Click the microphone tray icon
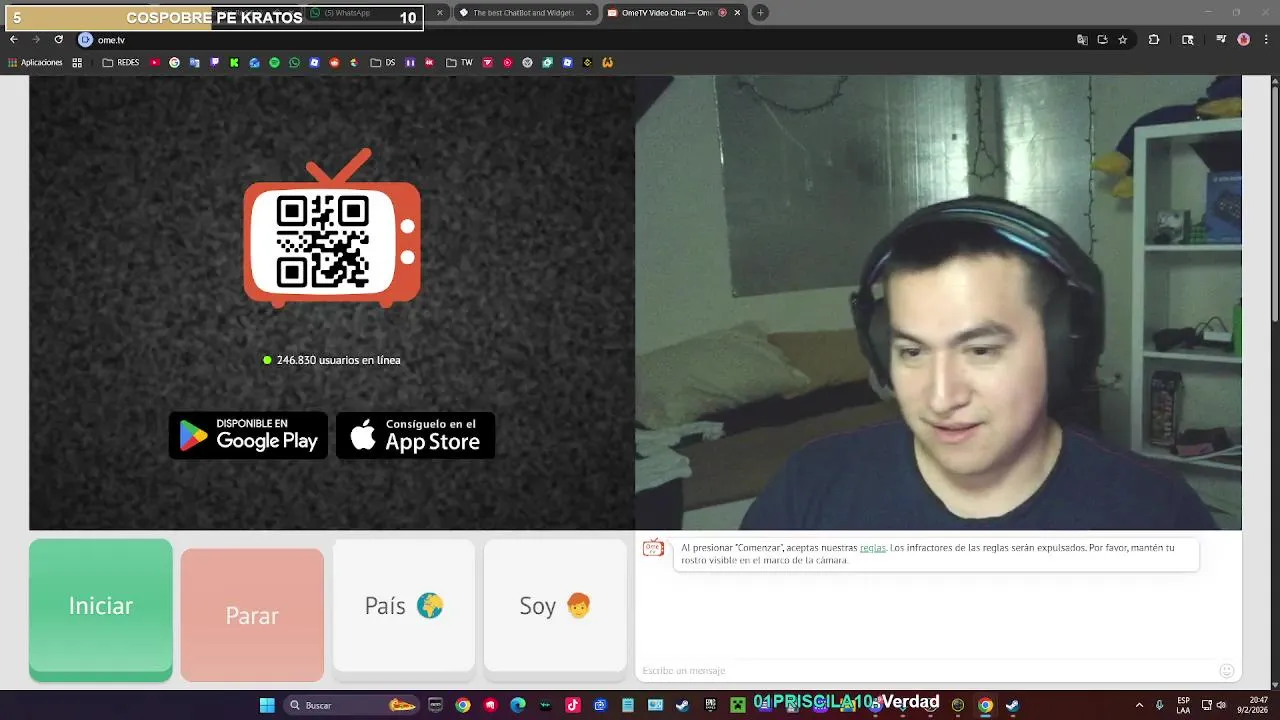This screenshot has width=1280, height=720. [x=1159, y=705]
